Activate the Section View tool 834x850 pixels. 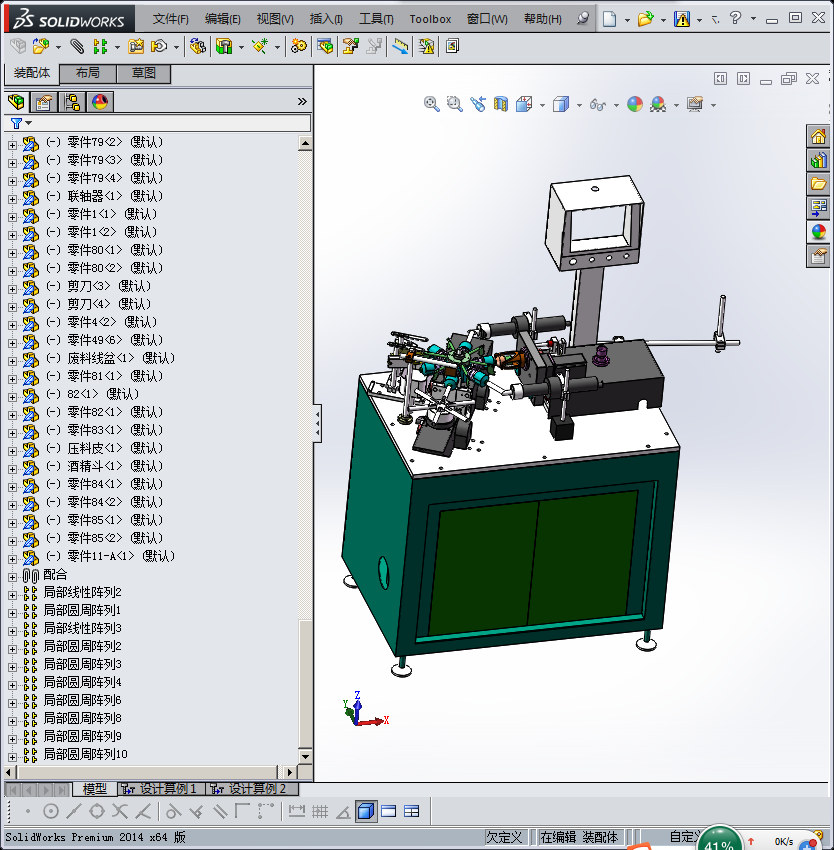(501, 104)
